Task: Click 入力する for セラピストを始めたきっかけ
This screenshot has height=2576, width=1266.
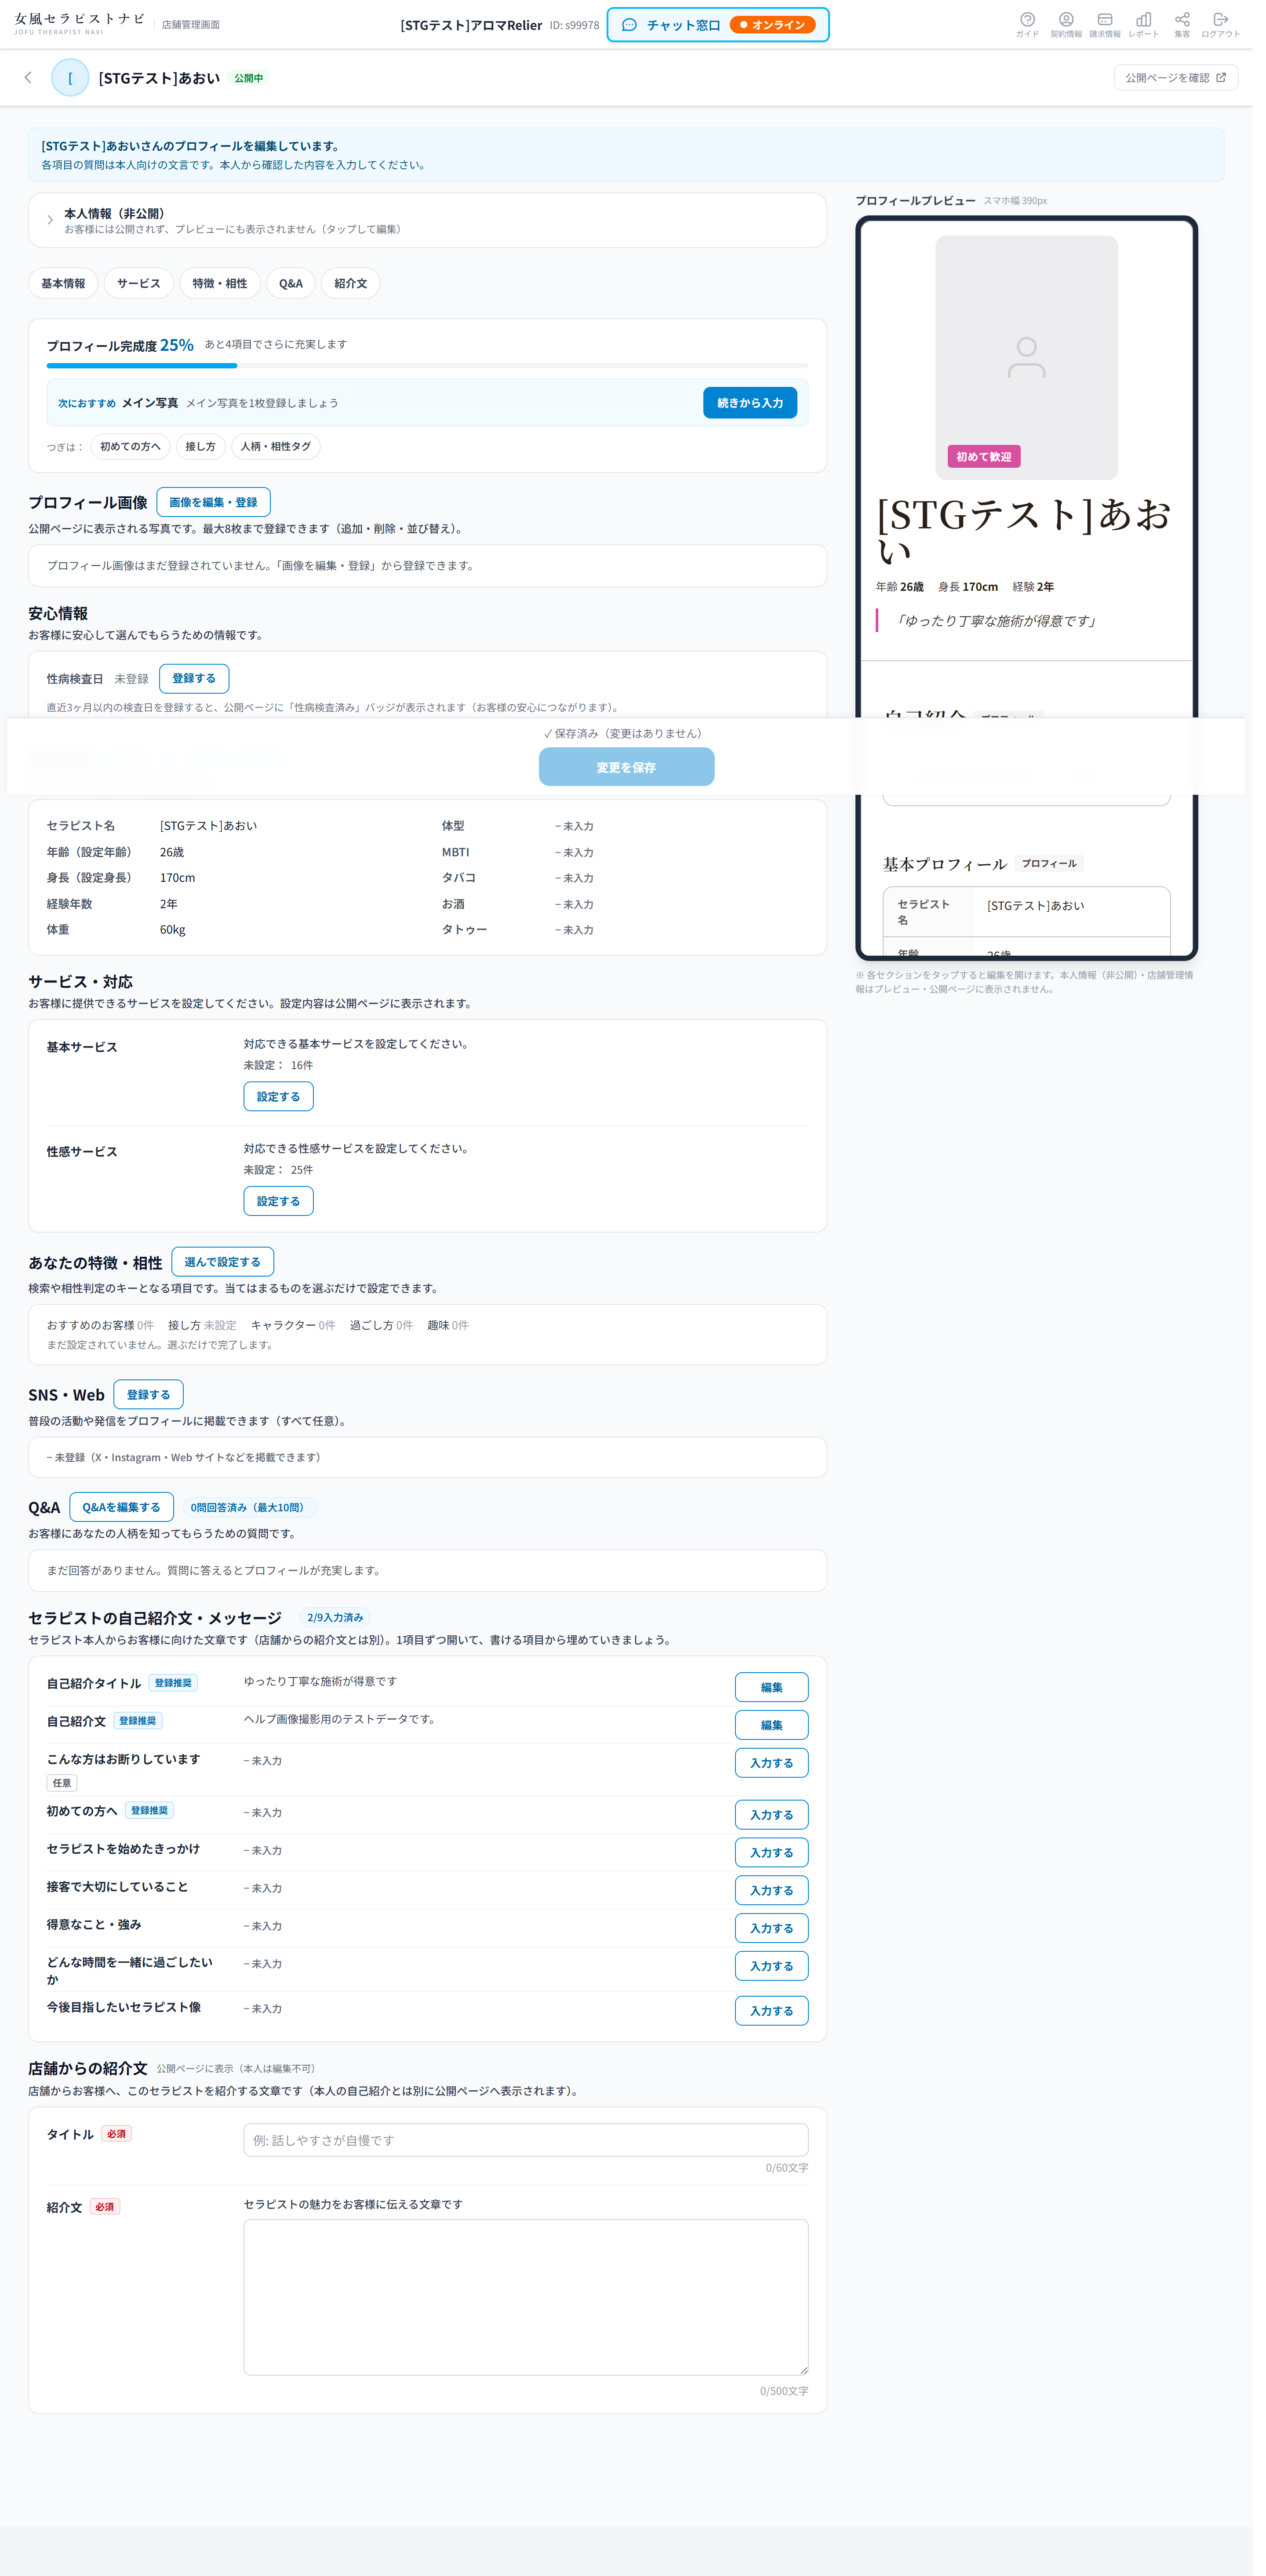Action: (x=772, y=1853)
